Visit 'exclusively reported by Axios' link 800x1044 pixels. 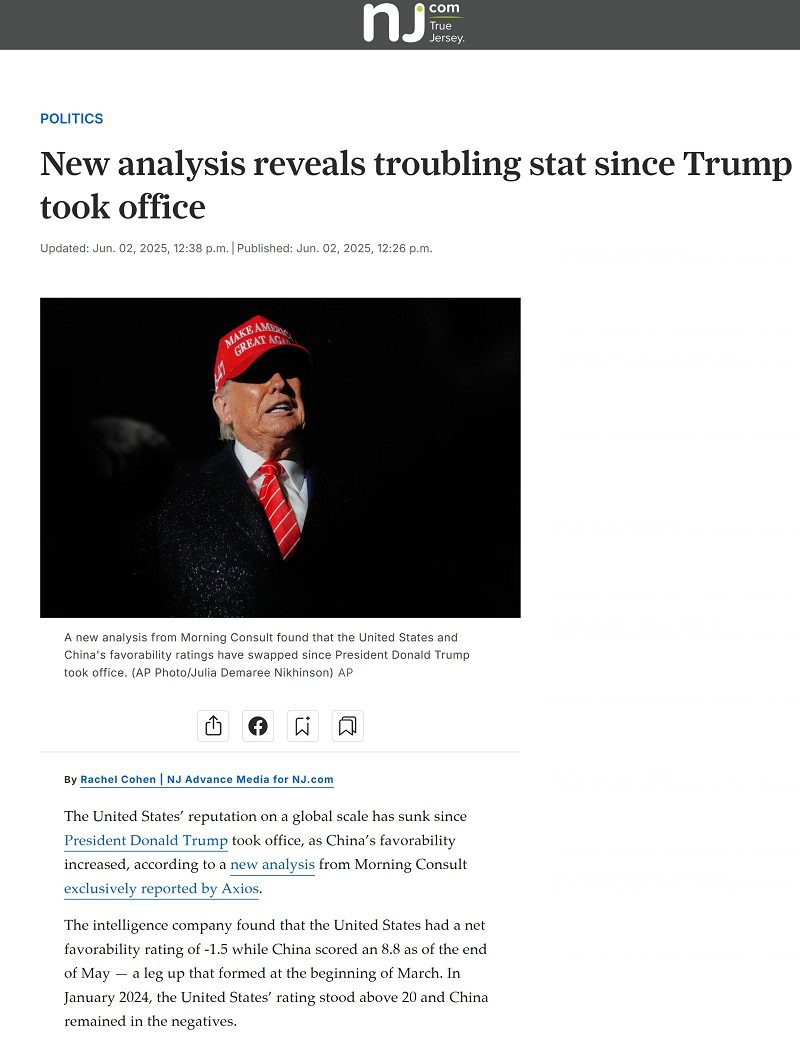pyautogui.click(x=162, y=888)
